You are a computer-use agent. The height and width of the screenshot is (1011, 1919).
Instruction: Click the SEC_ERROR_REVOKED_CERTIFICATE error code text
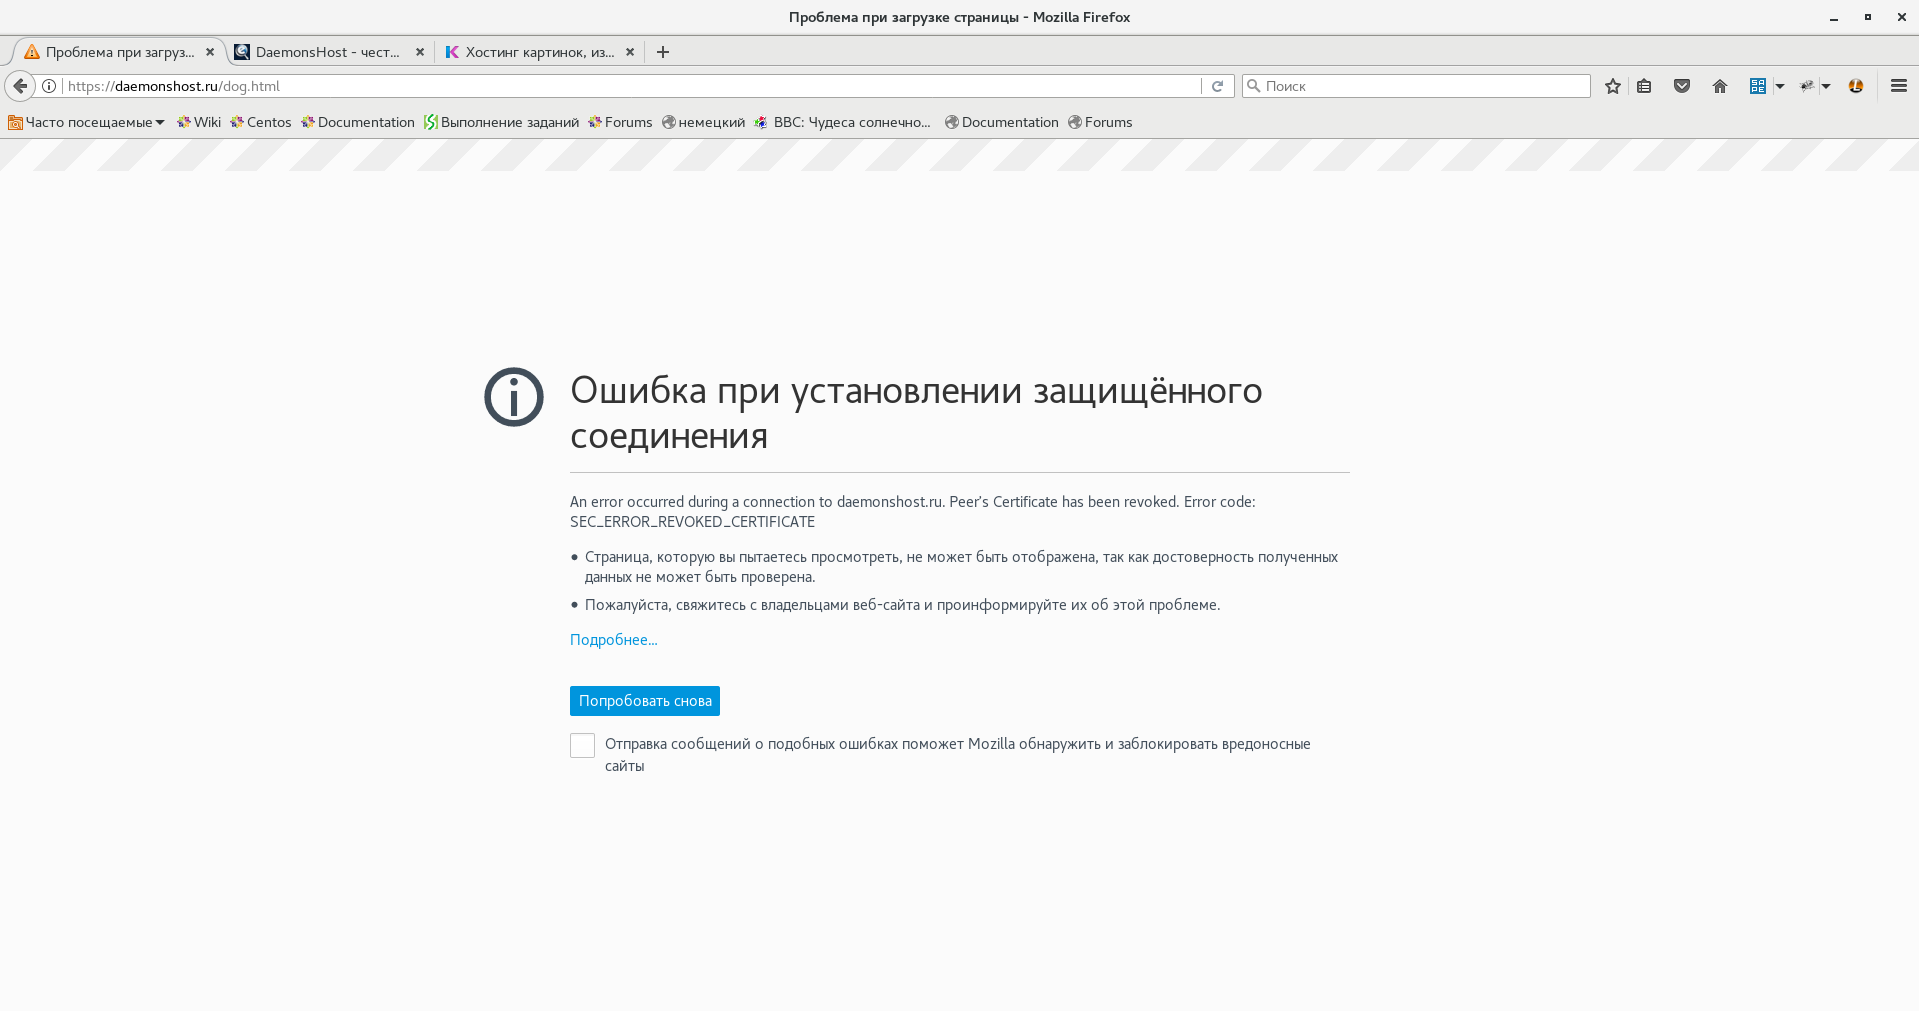click(692, 522)
